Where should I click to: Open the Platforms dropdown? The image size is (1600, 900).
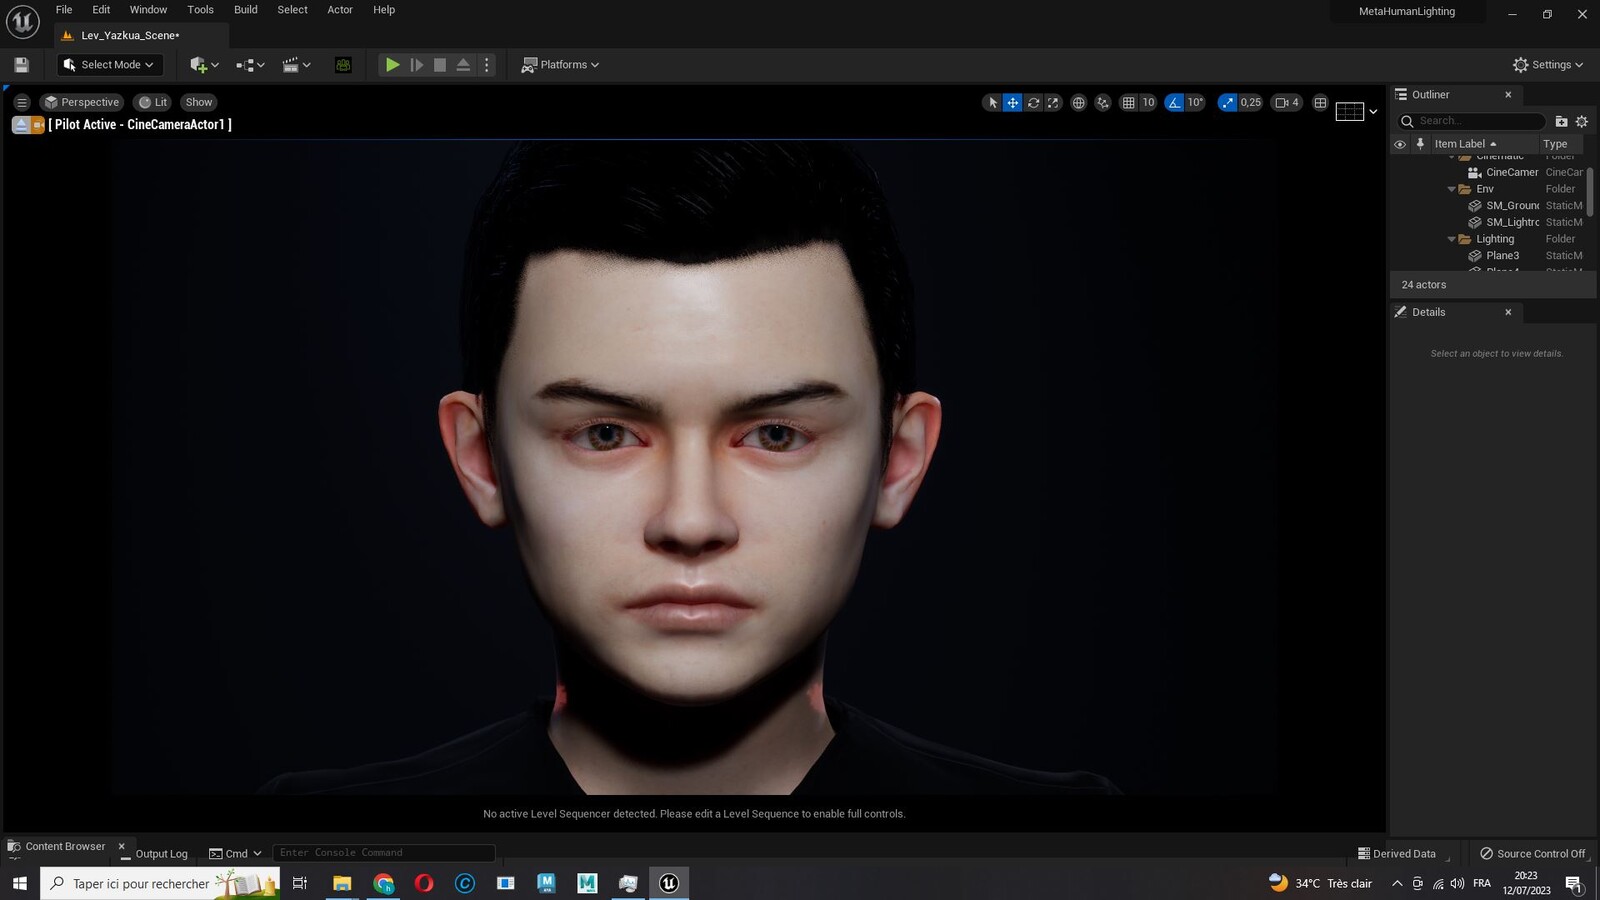(560, 65)
